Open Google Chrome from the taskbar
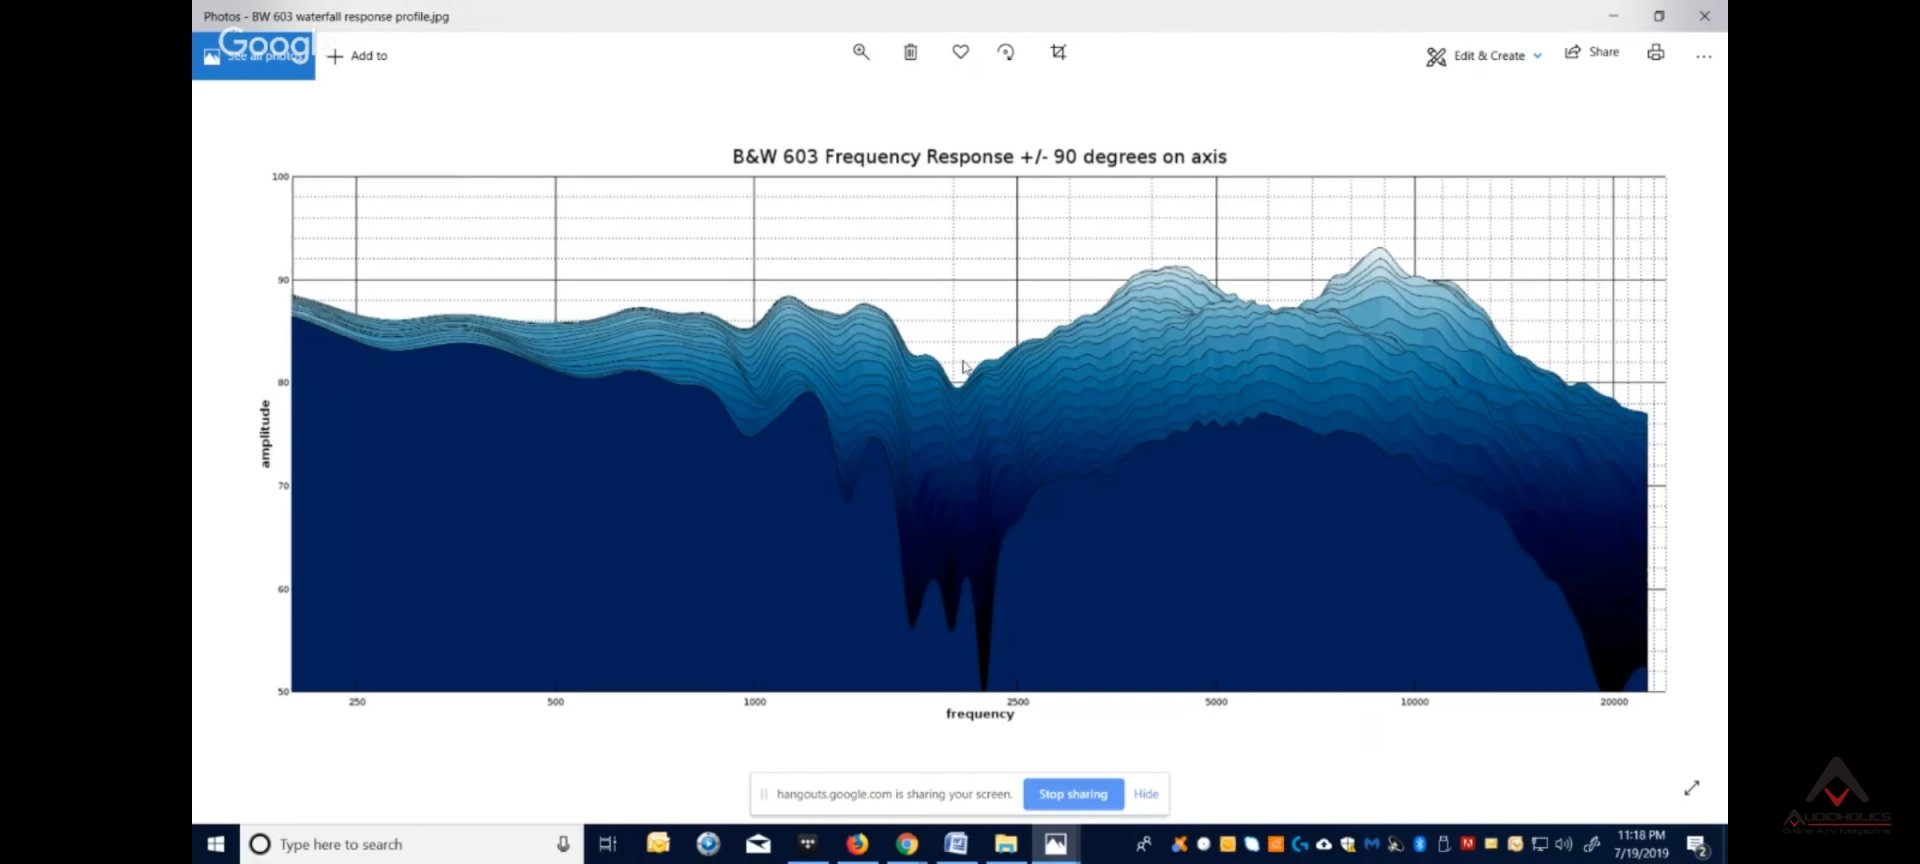The width and height of the screenshot is (1920, 864). tap(907, 844)
